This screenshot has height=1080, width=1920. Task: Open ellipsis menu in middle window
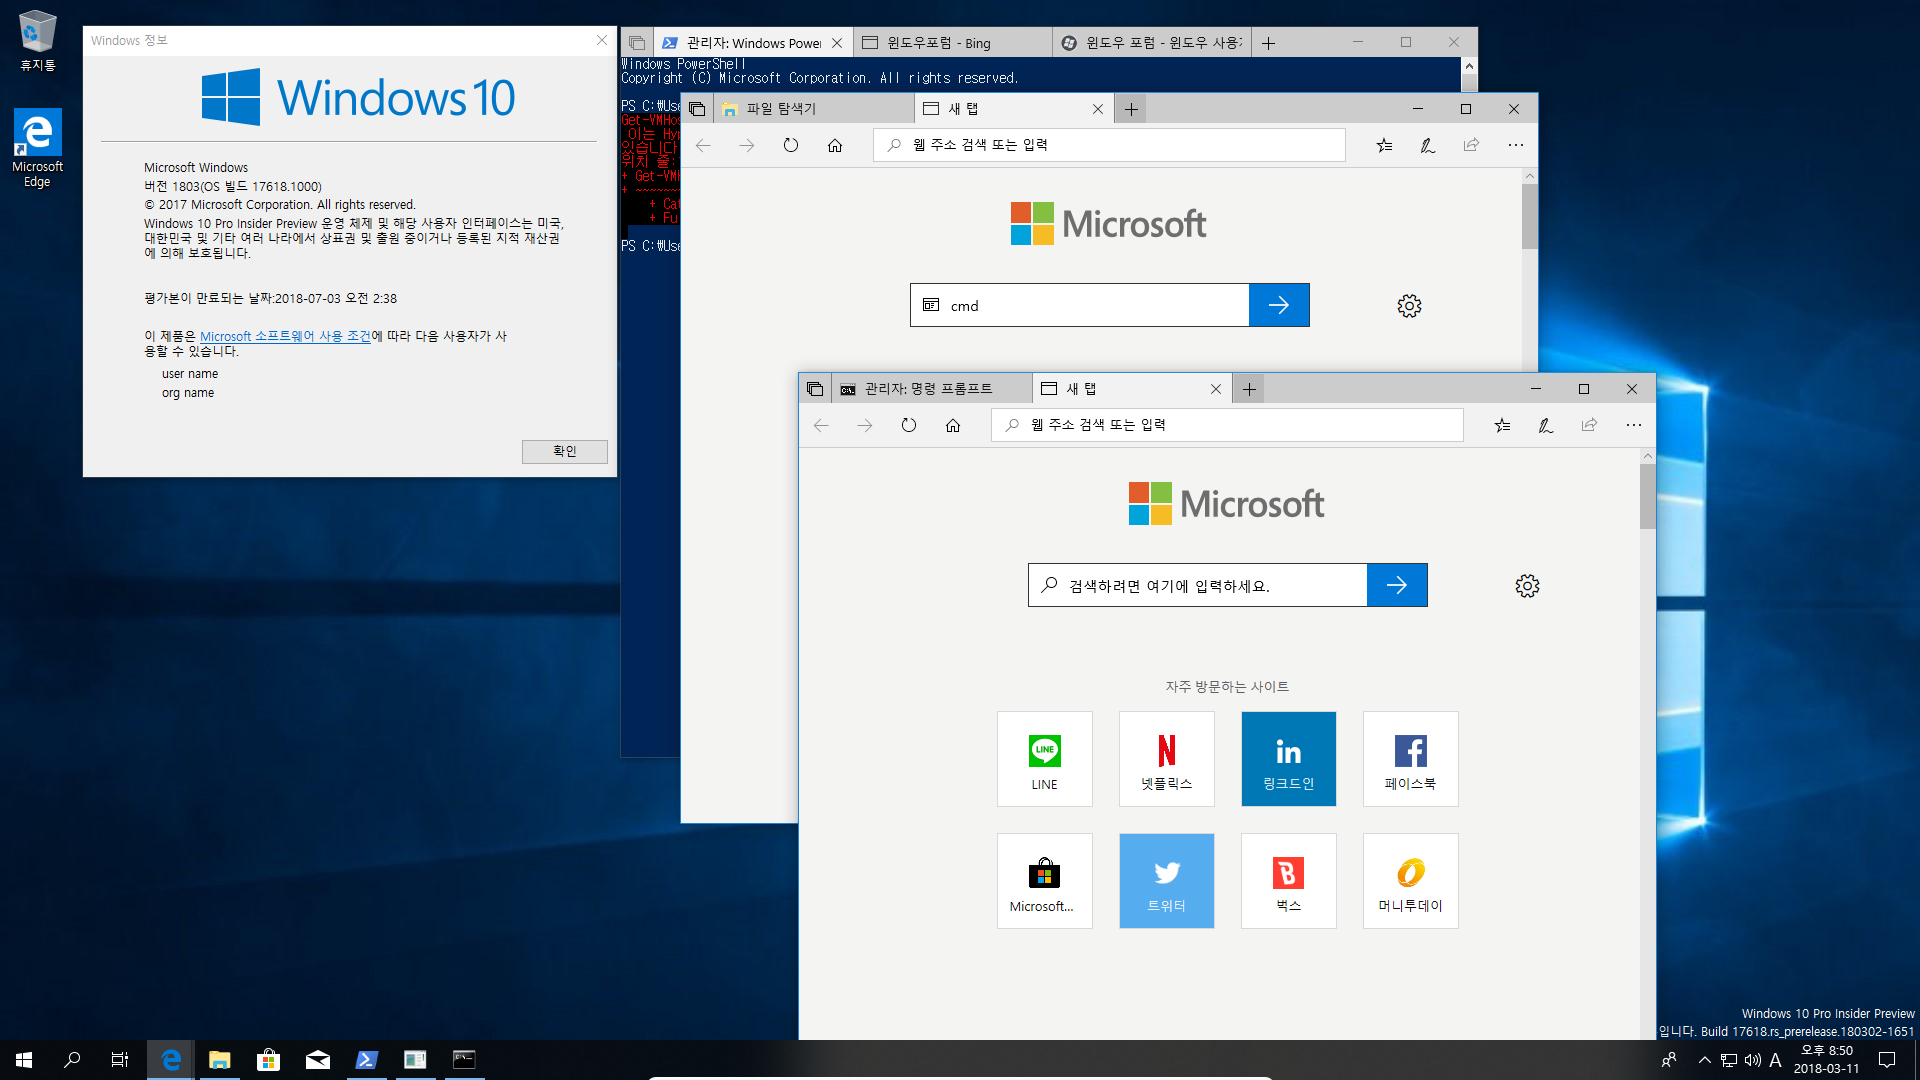click(x=1515, y=145)
